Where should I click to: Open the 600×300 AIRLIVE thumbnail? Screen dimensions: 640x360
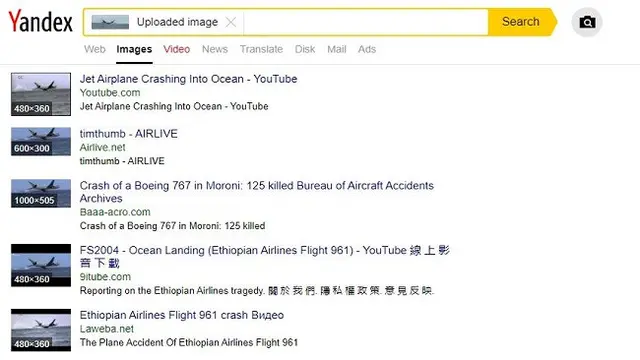click(x=41, y=141)
